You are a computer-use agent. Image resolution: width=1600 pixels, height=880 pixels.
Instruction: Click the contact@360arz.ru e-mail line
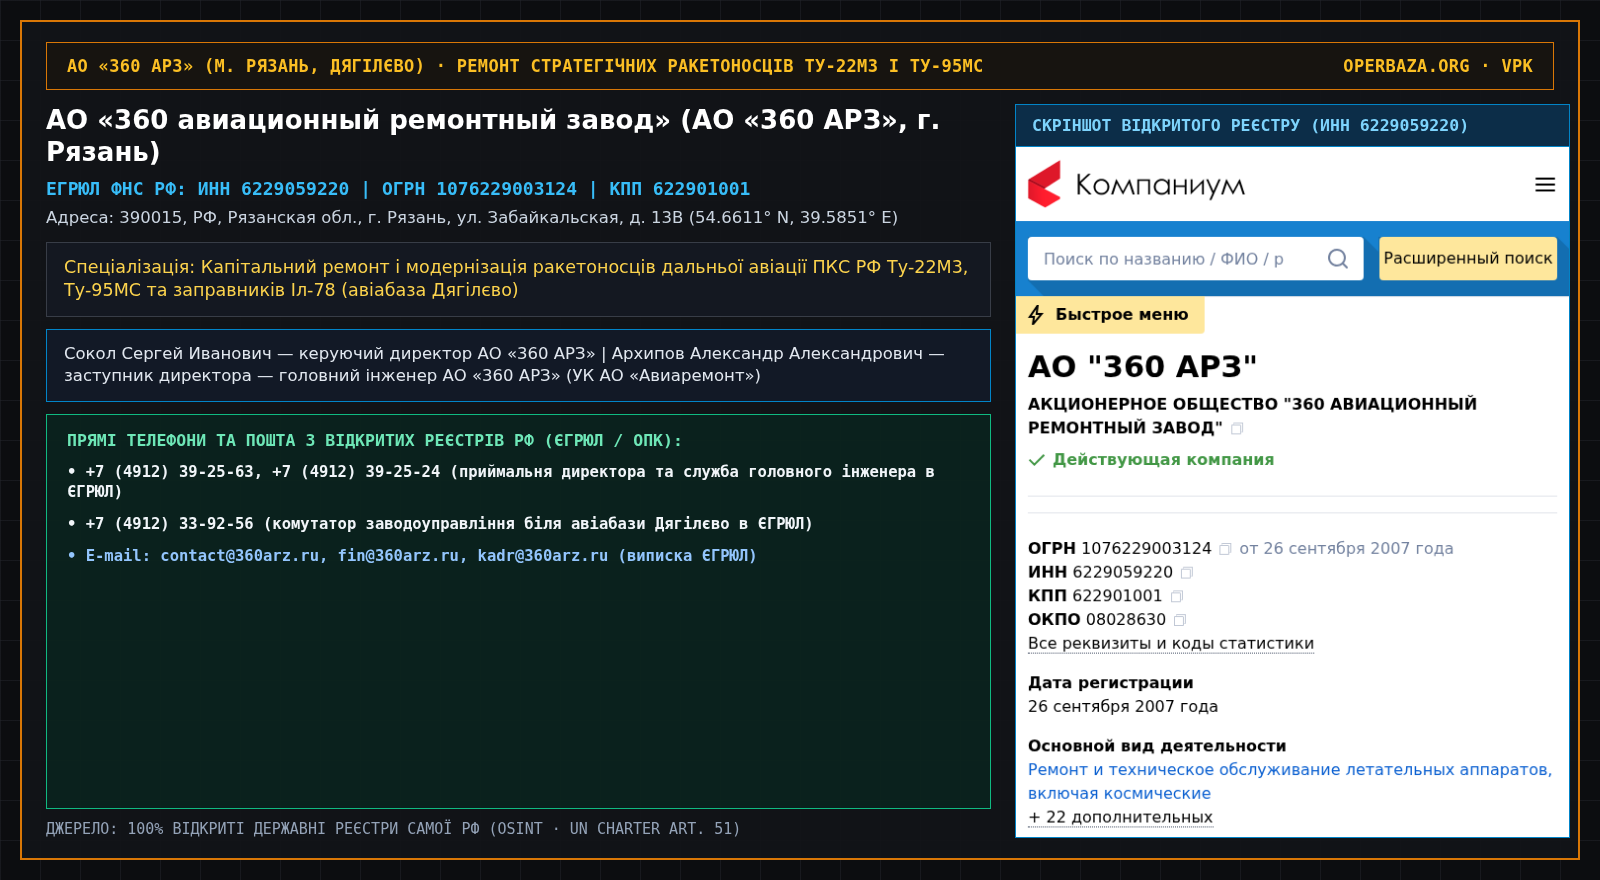click(412, 556)
